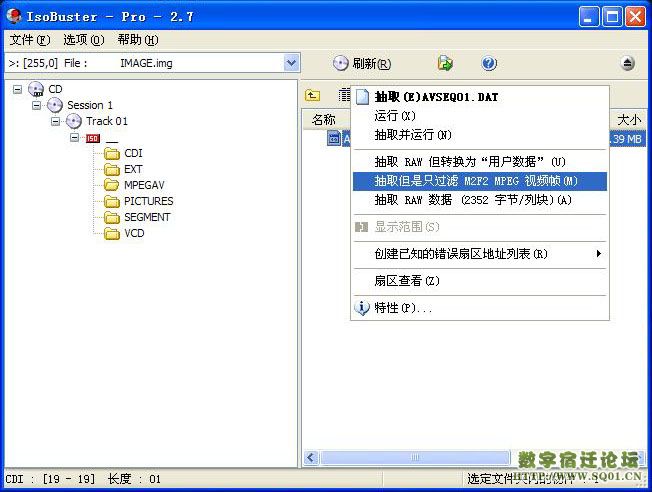Select the VCD folder icon
This screenshot has width=652, height=492.
tap(112, 233)
